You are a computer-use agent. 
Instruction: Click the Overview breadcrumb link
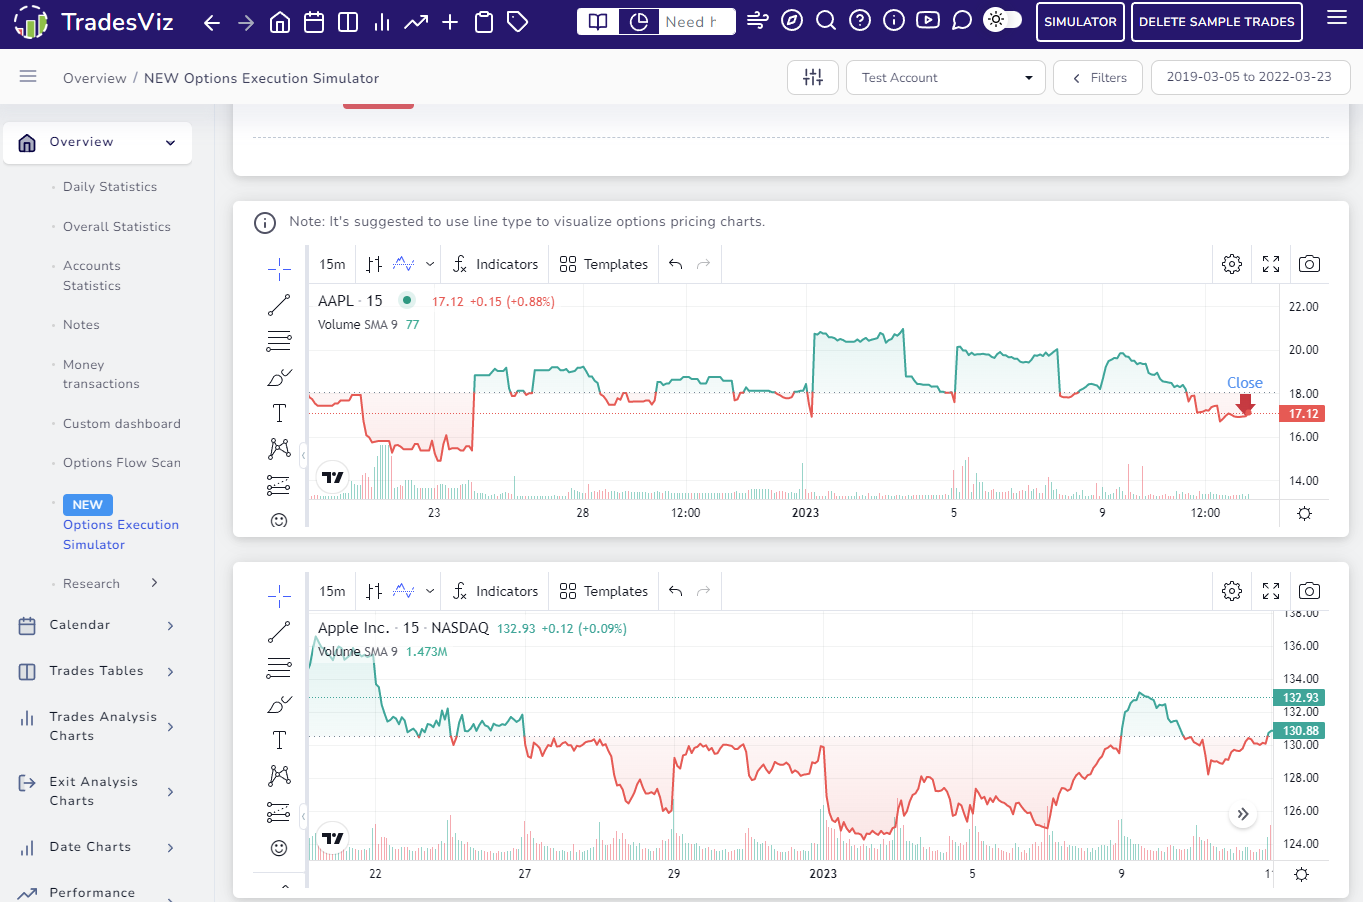click(95, 78)
